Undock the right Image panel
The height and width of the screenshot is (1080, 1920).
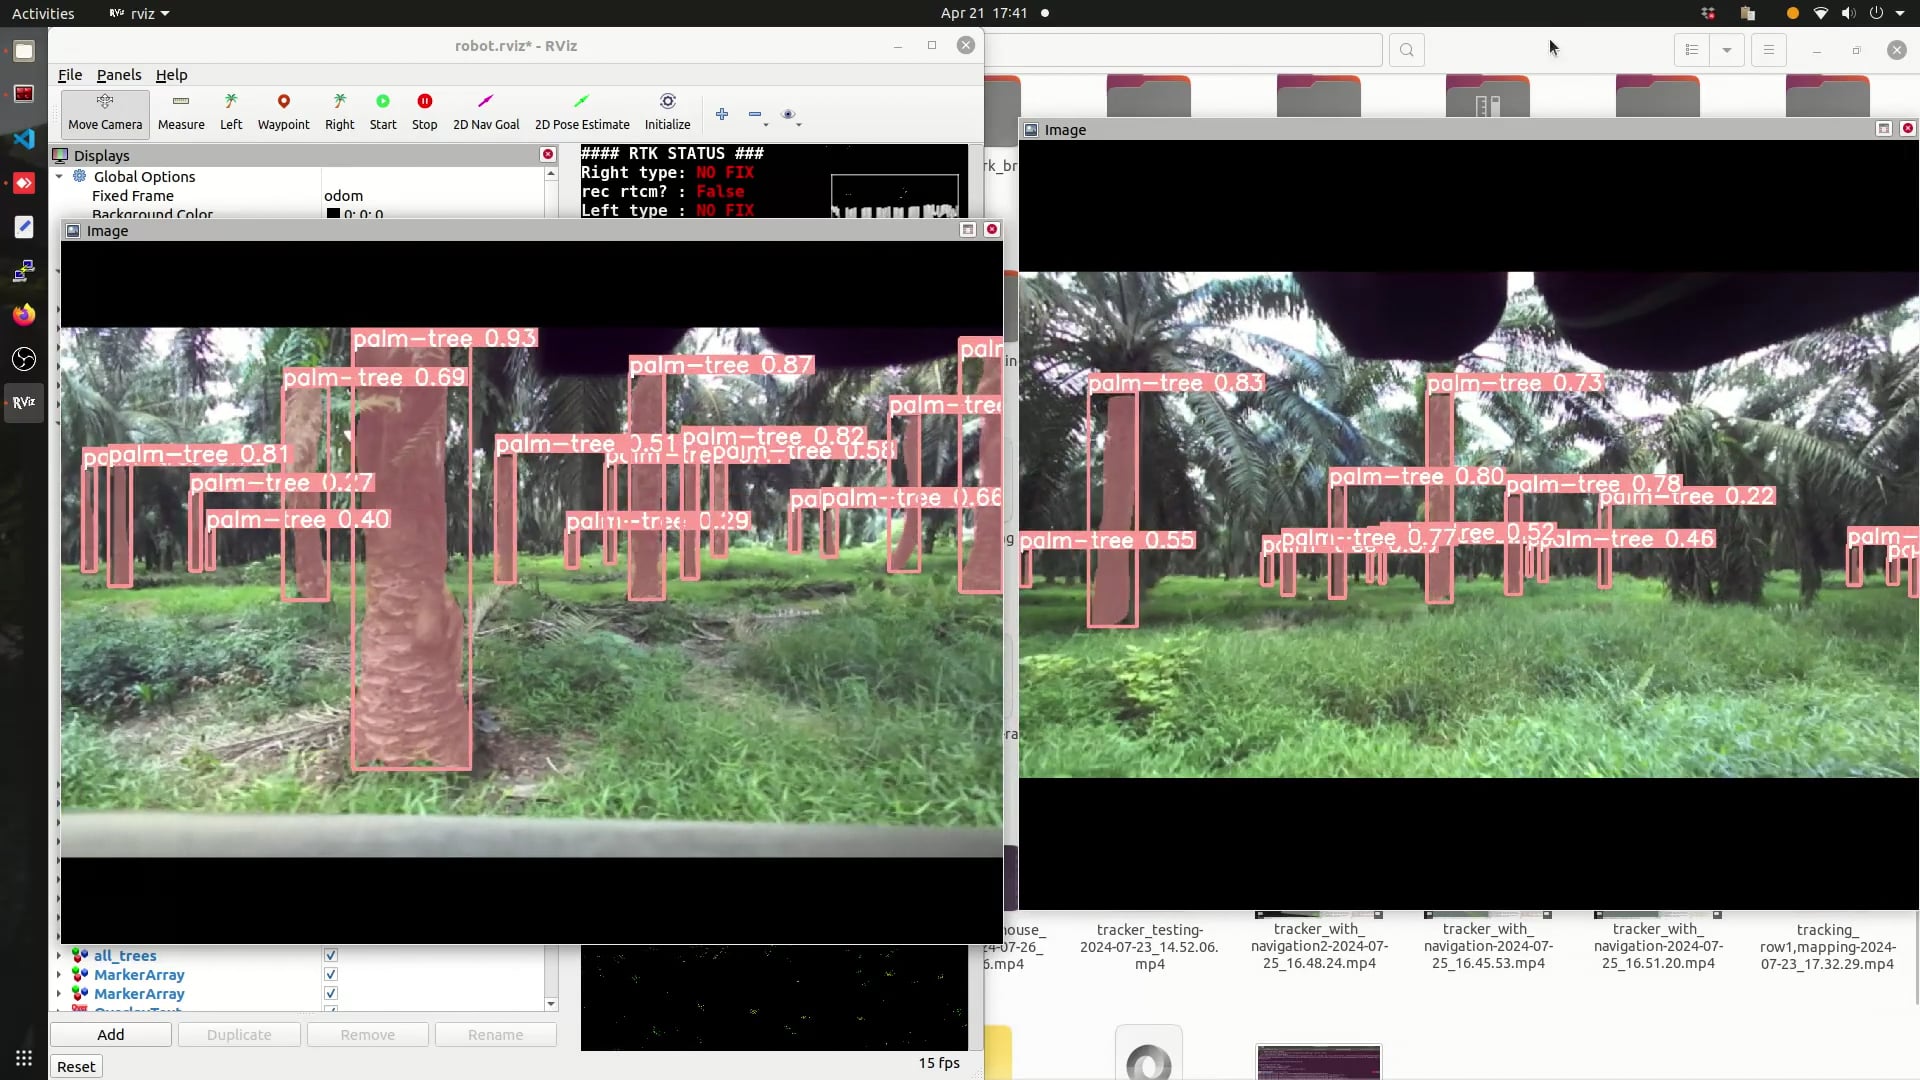point(1884,129)
